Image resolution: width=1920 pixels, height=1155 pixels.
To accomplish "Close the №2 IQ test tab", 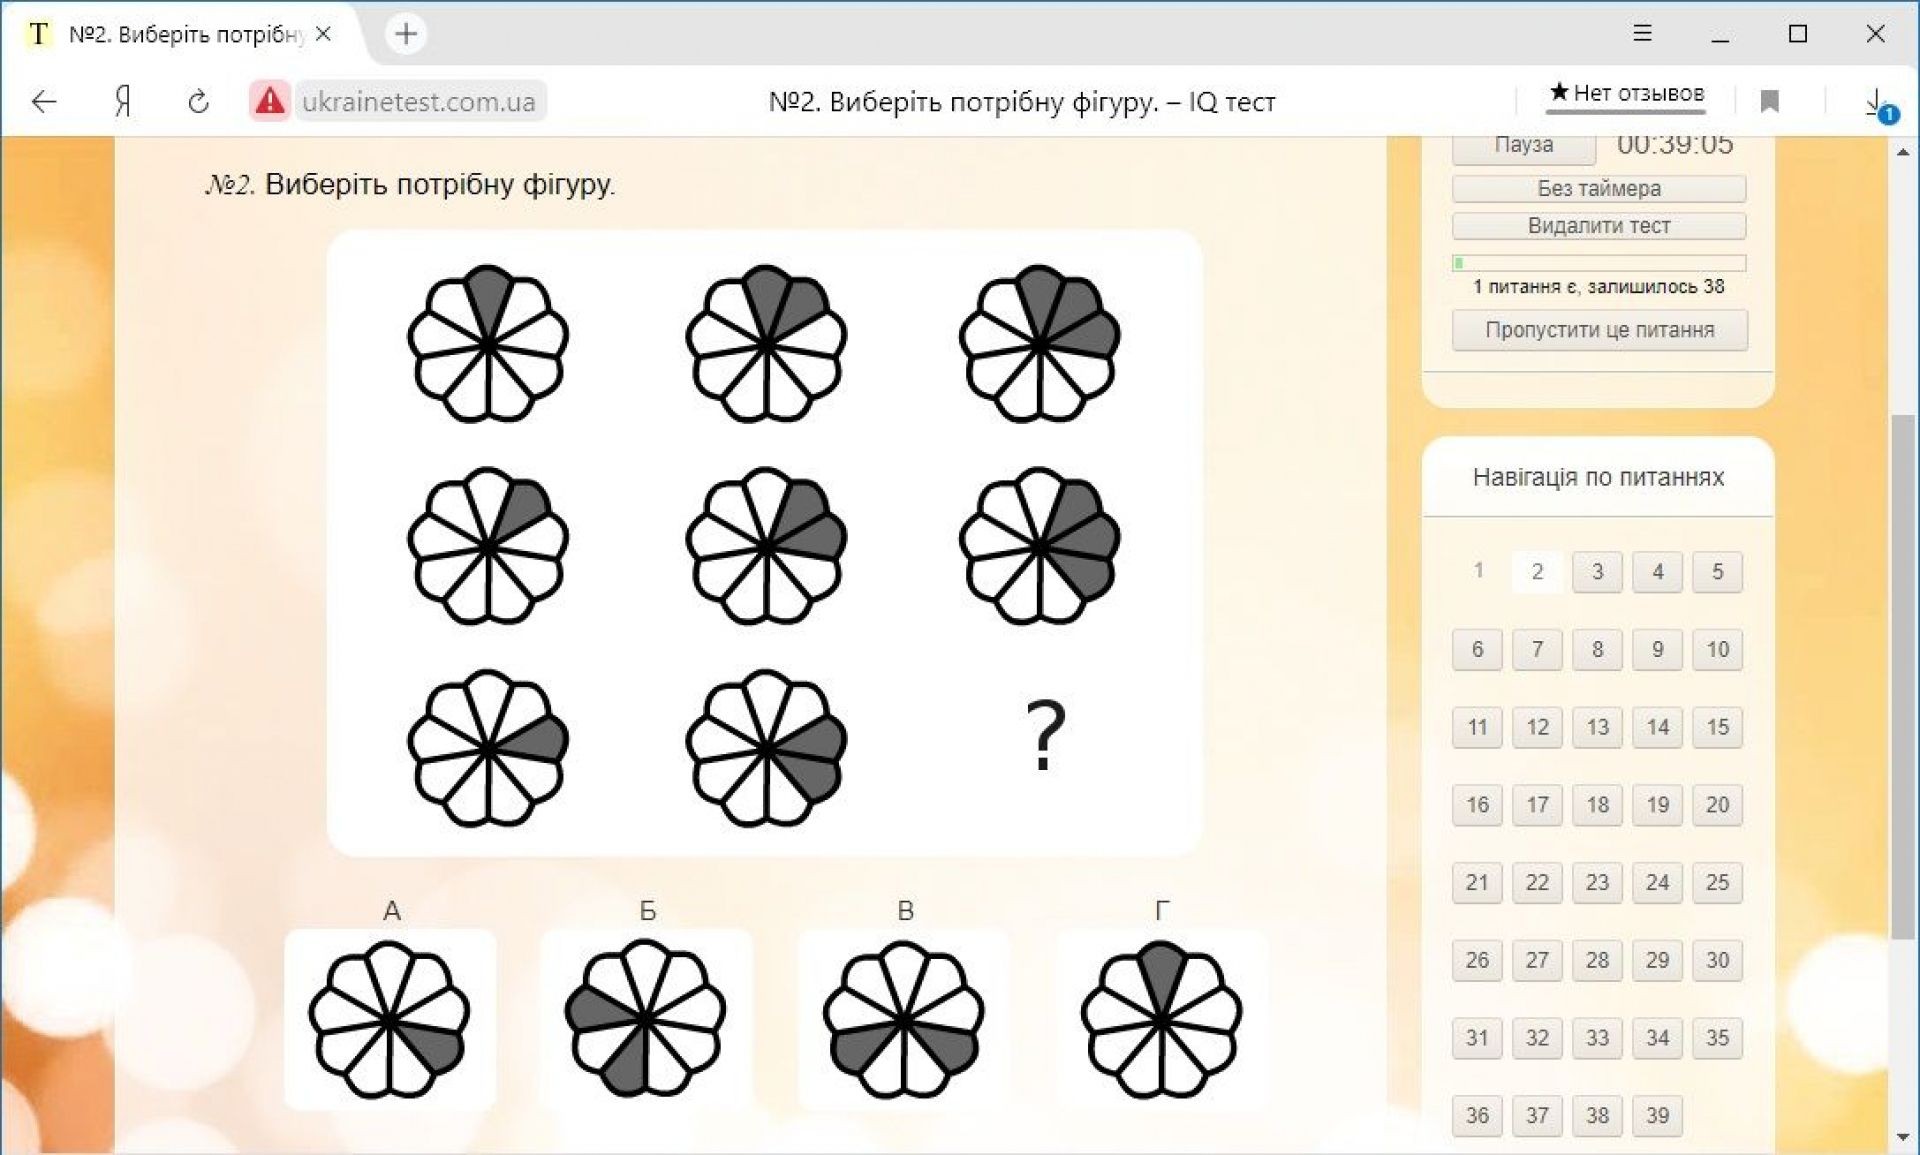I will [323, 34].
